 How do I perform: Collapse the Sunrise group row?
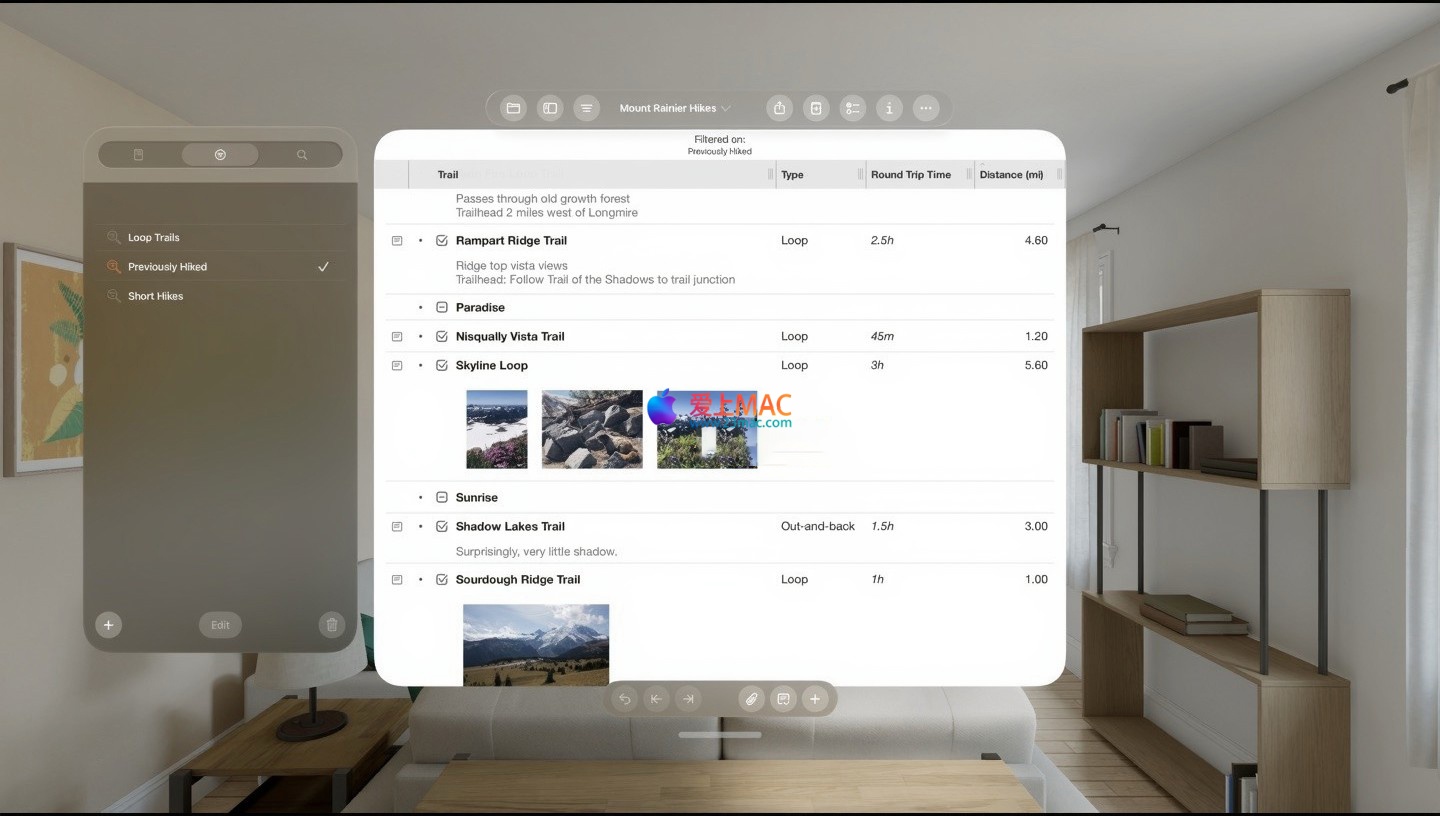442,497
